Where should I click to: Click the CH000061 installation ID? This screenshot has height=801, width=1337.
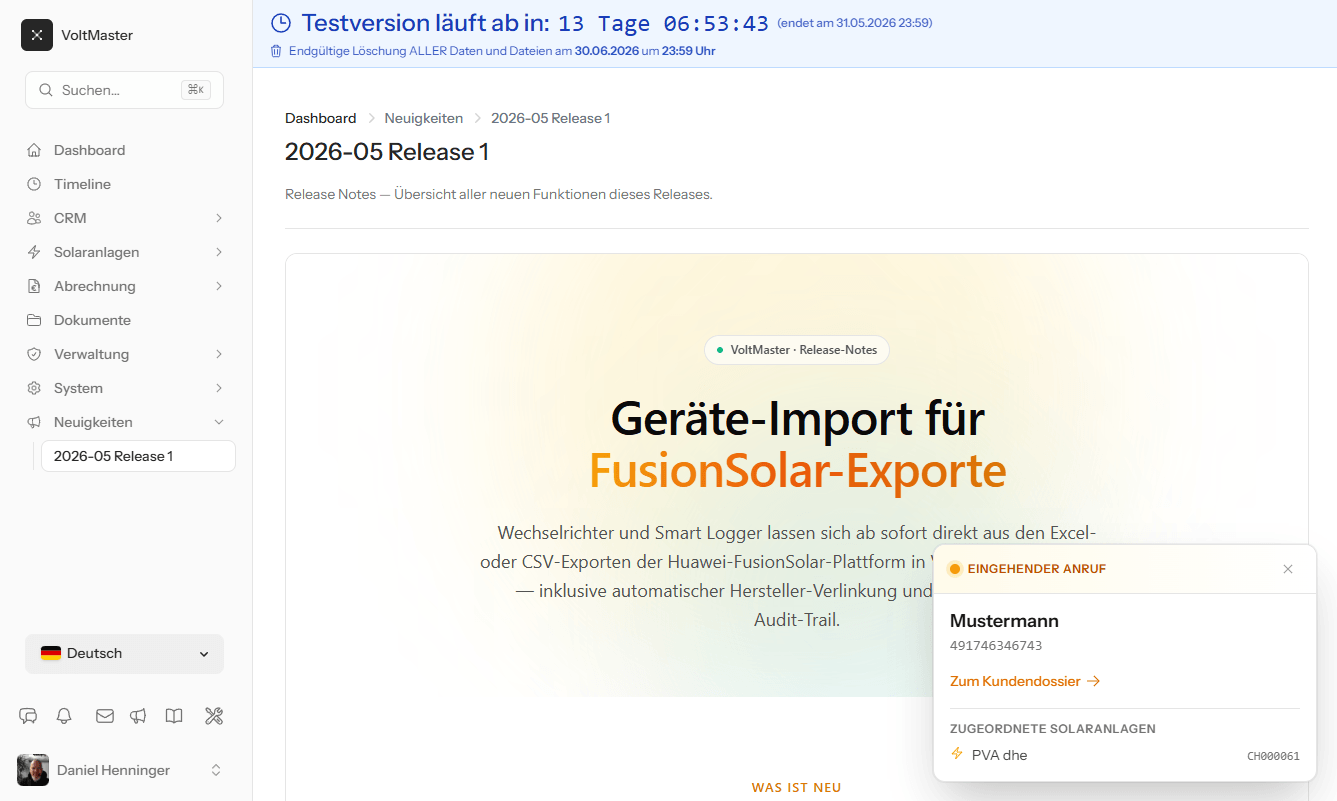(1273, 756)
